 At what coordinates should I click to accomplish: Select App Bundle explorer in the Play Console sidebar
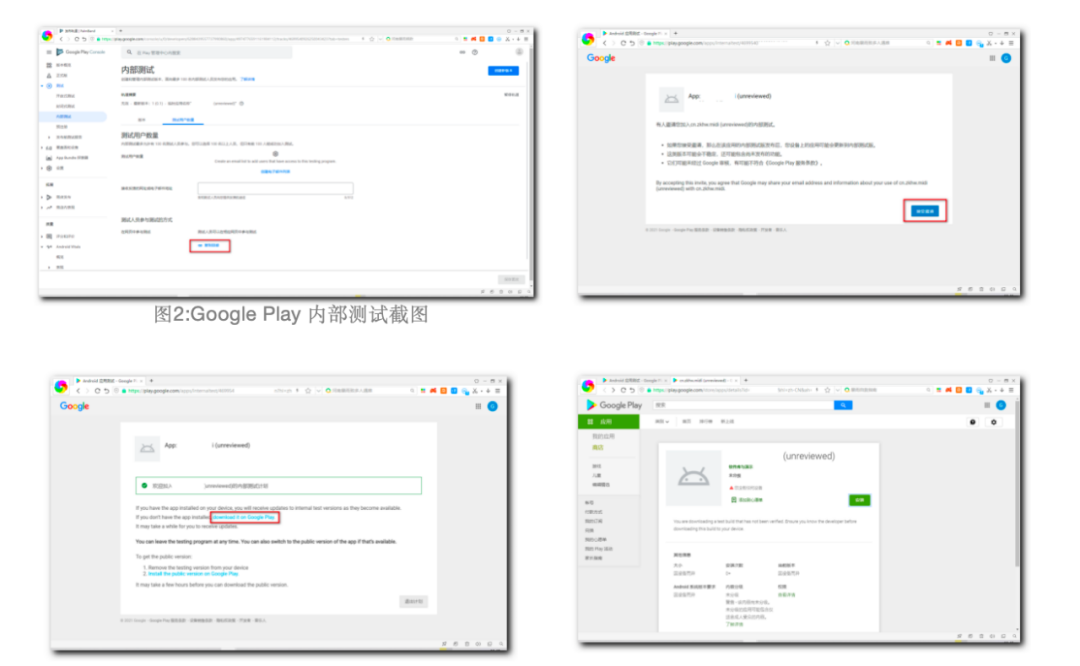point(72,158)
